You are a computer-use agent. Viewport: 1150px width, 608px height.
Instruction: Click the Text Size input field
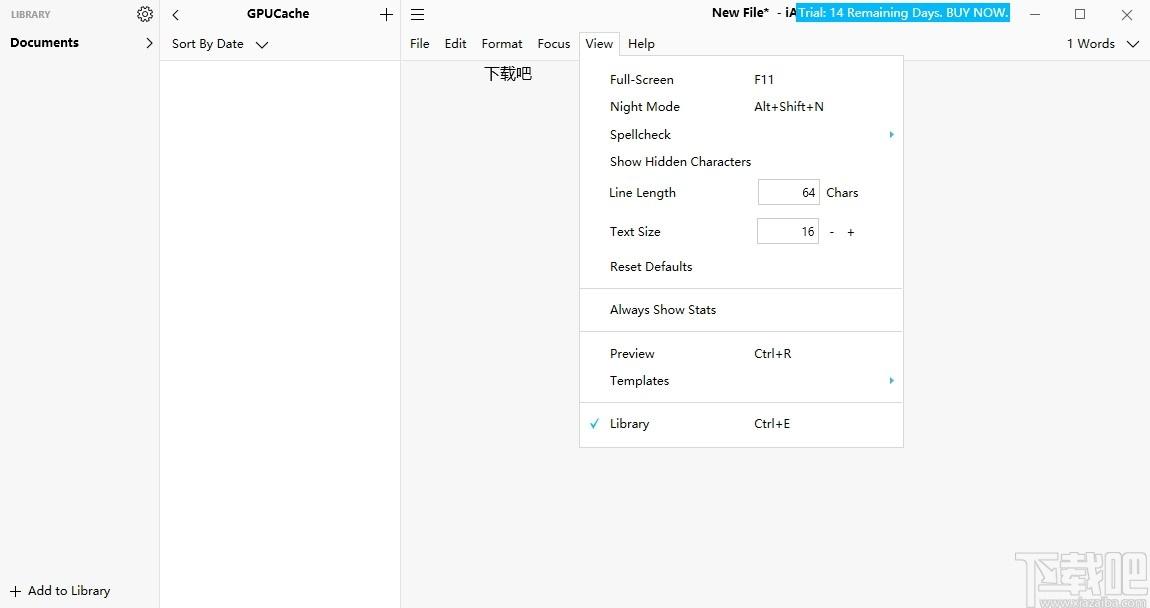[x=788, y=231]
